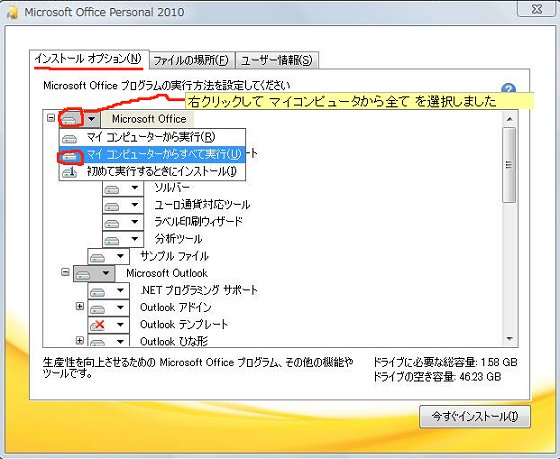Click the scrollbar up arrow

point(509,119)
